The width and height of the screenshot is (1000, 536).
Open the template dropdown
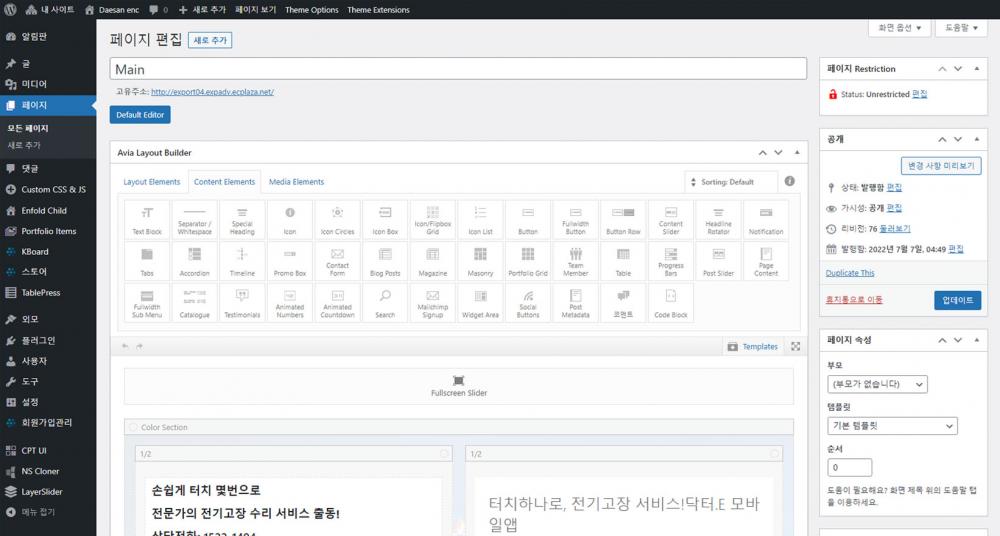pyautogui.click(x=892, y=426)
